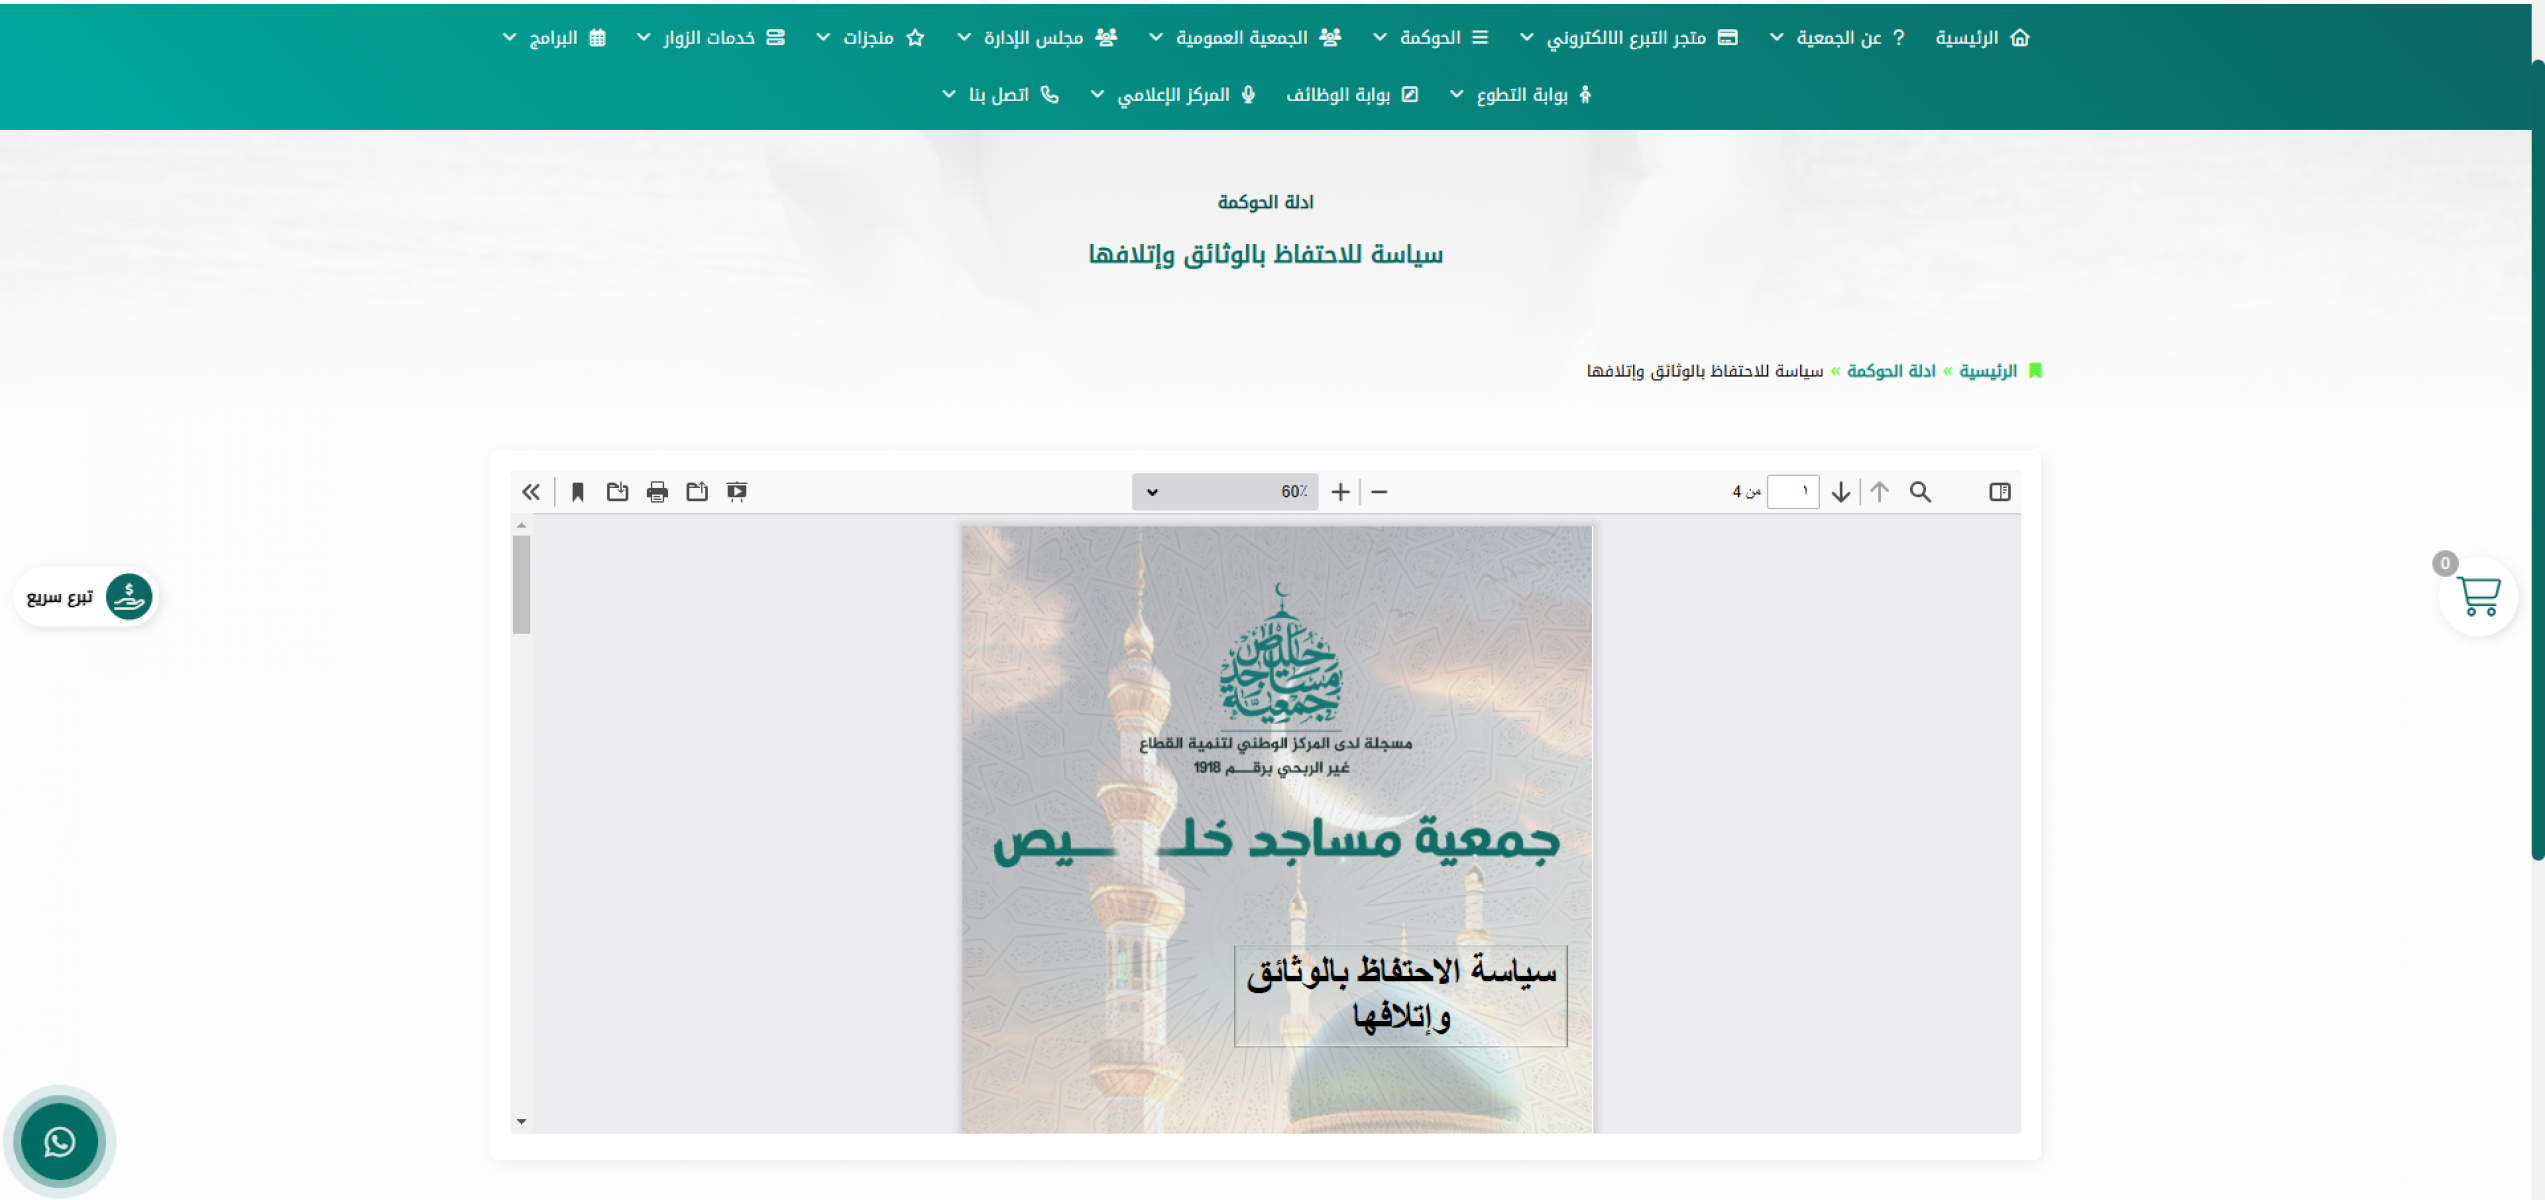Image resolution: width=2545 pixels, height=1200 pixels.
Task: Click card icon beside متجر التبرع الالكتروني
Action: click(1728, 38)
